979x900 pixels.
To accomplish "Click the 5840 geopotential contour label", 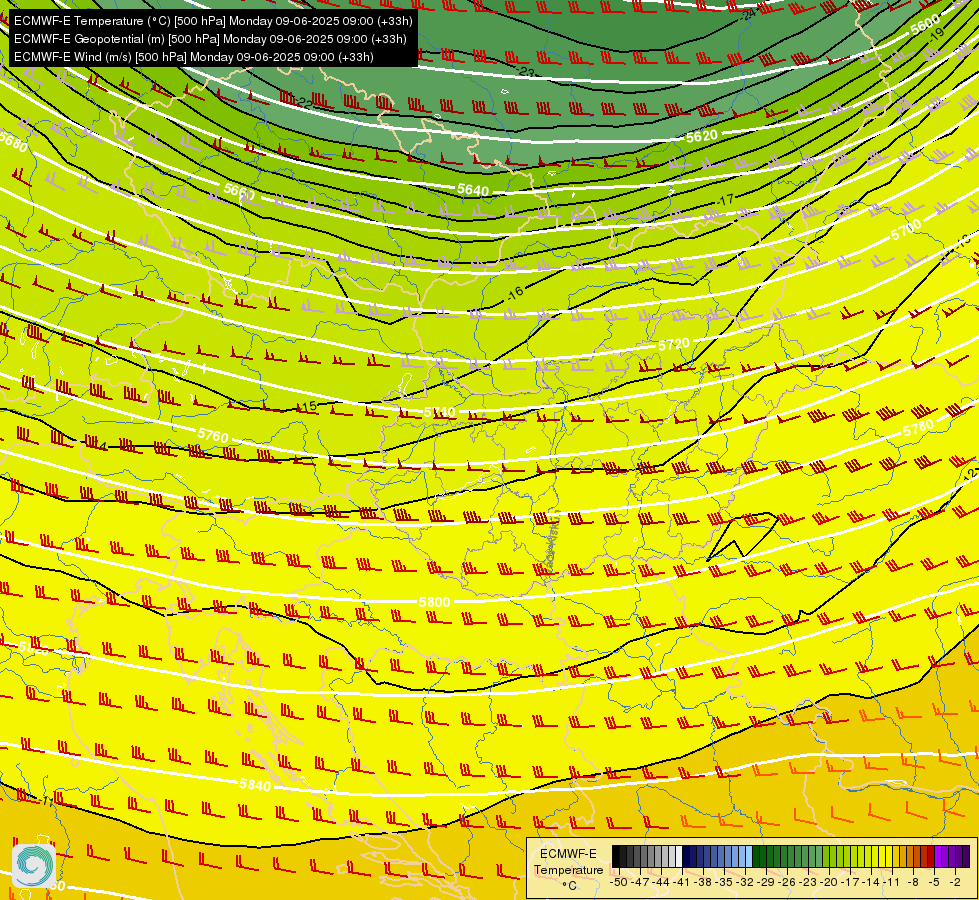I will [255, 785].
